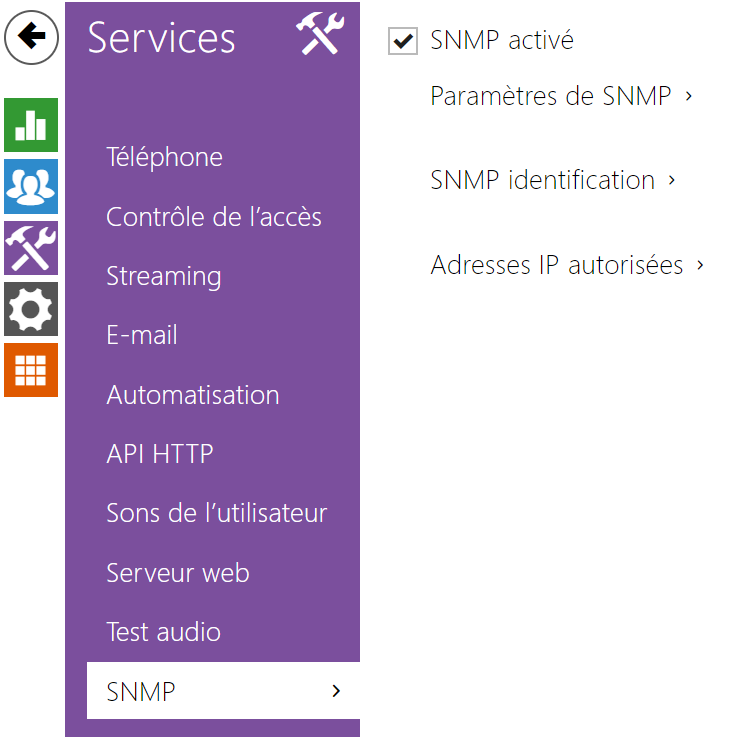Select Streaming in the Services menu
This screenshot has width=754, height=737.
pos(163,276)
